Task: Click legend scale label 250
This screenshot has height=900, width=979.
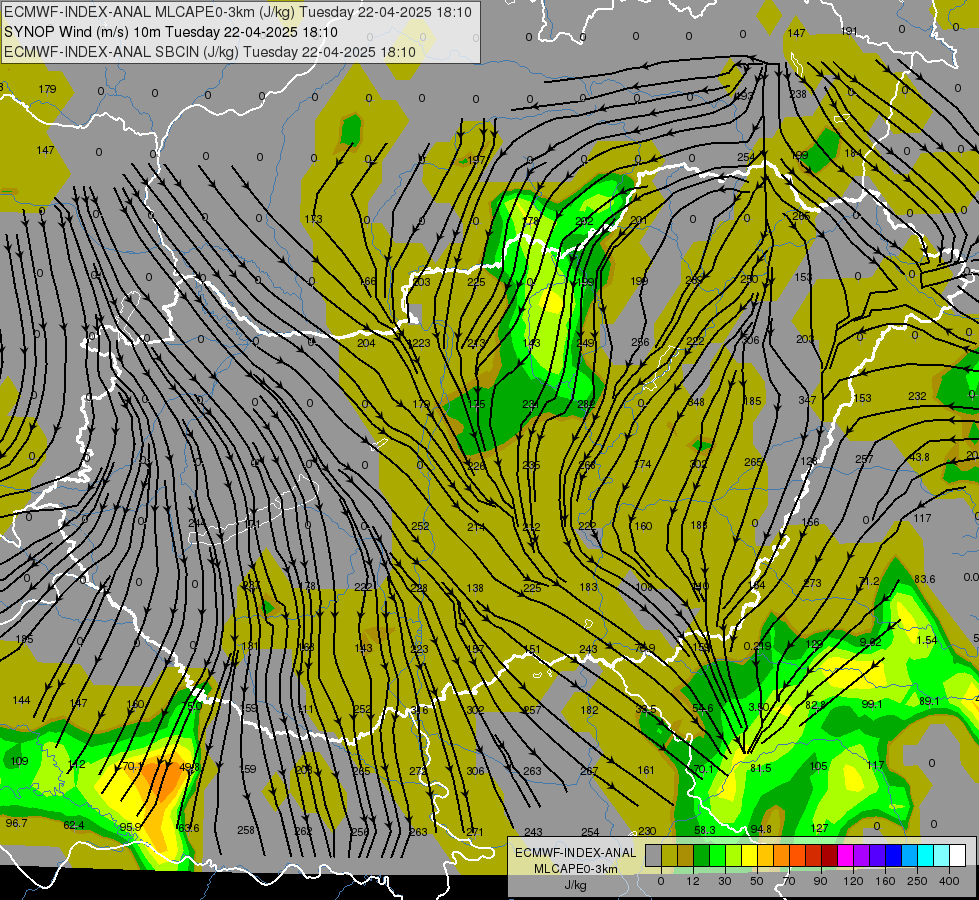Action: click(x=917, y=881)
